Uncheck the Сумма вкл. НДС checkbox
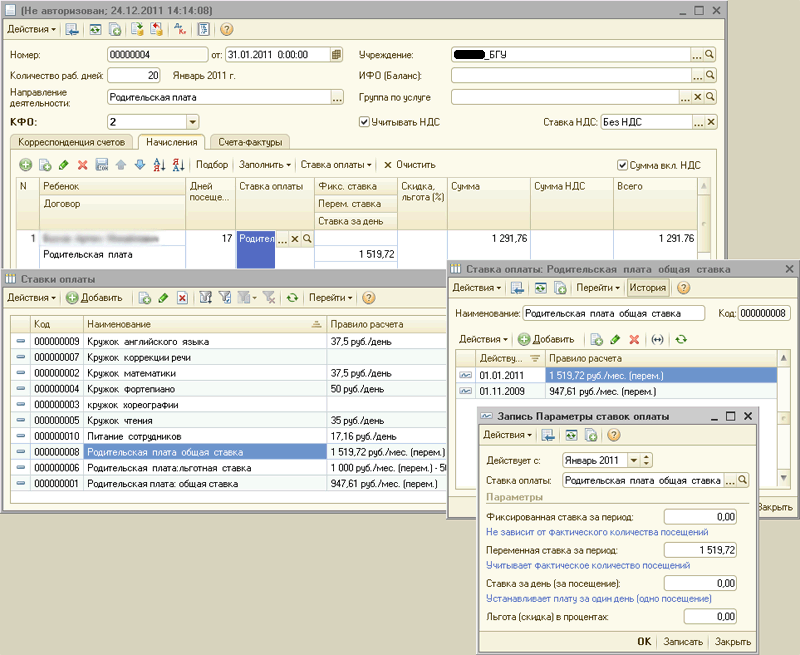The width and height of the screenshot is (800, 655). pos(622,165)
